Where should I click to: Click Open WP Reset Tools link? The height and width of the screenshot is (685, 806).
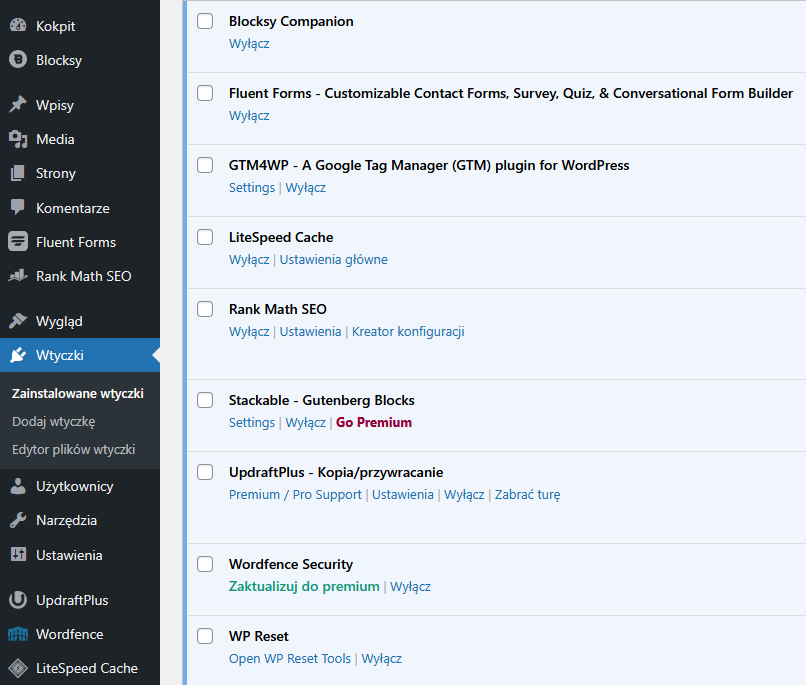click(290, 658)
